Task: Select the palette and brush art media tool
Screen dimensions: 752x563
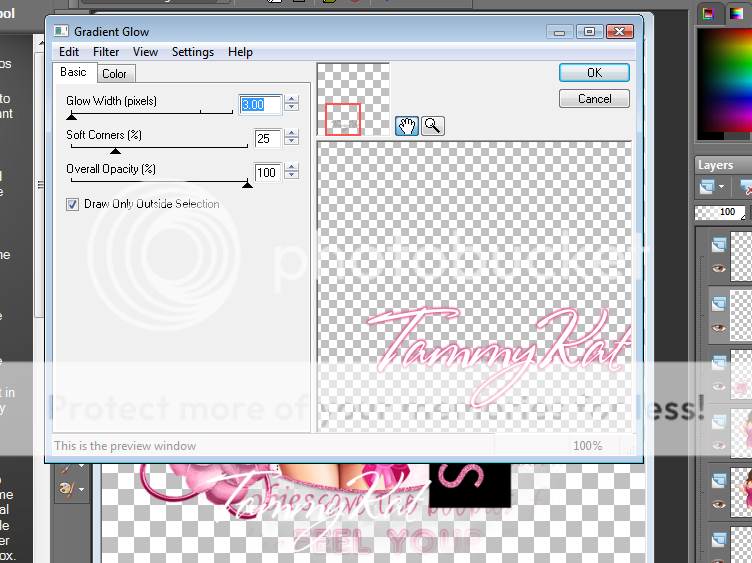Action: [66, 489]
